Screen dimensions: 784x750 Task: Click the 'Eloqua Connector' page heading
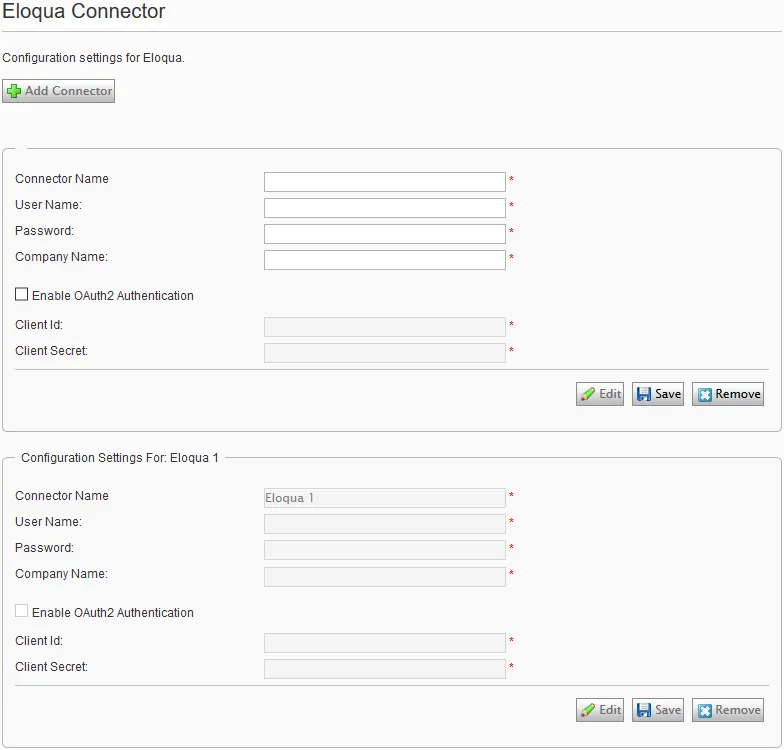tap(84, 11)
